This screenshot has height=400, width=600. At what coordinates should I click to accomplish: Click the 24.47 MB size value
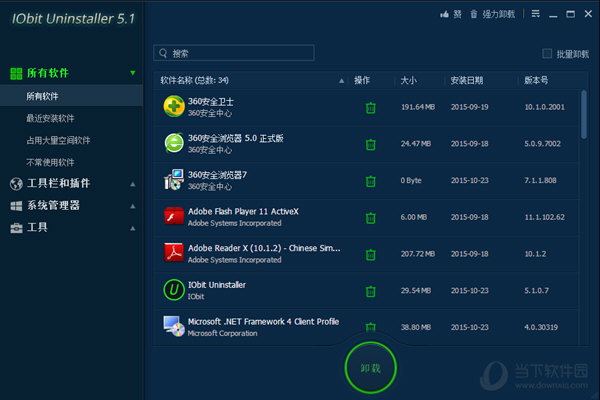click(x=416, y=144)
